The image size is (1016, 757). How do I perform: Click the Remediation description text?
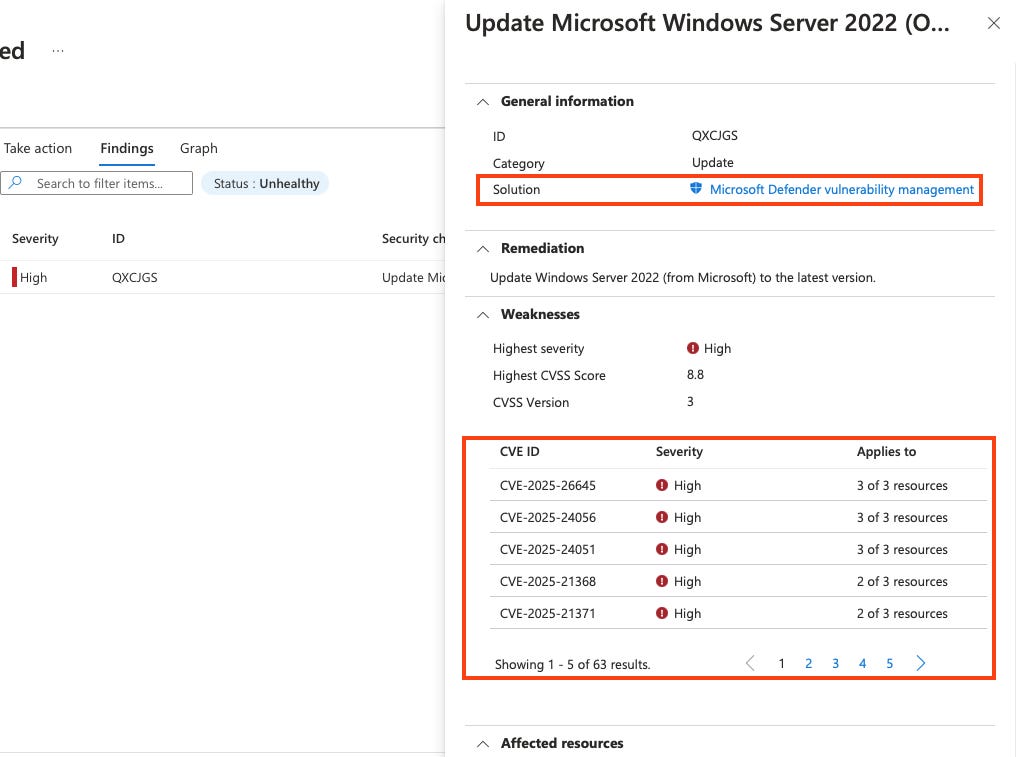pos(682,277)
